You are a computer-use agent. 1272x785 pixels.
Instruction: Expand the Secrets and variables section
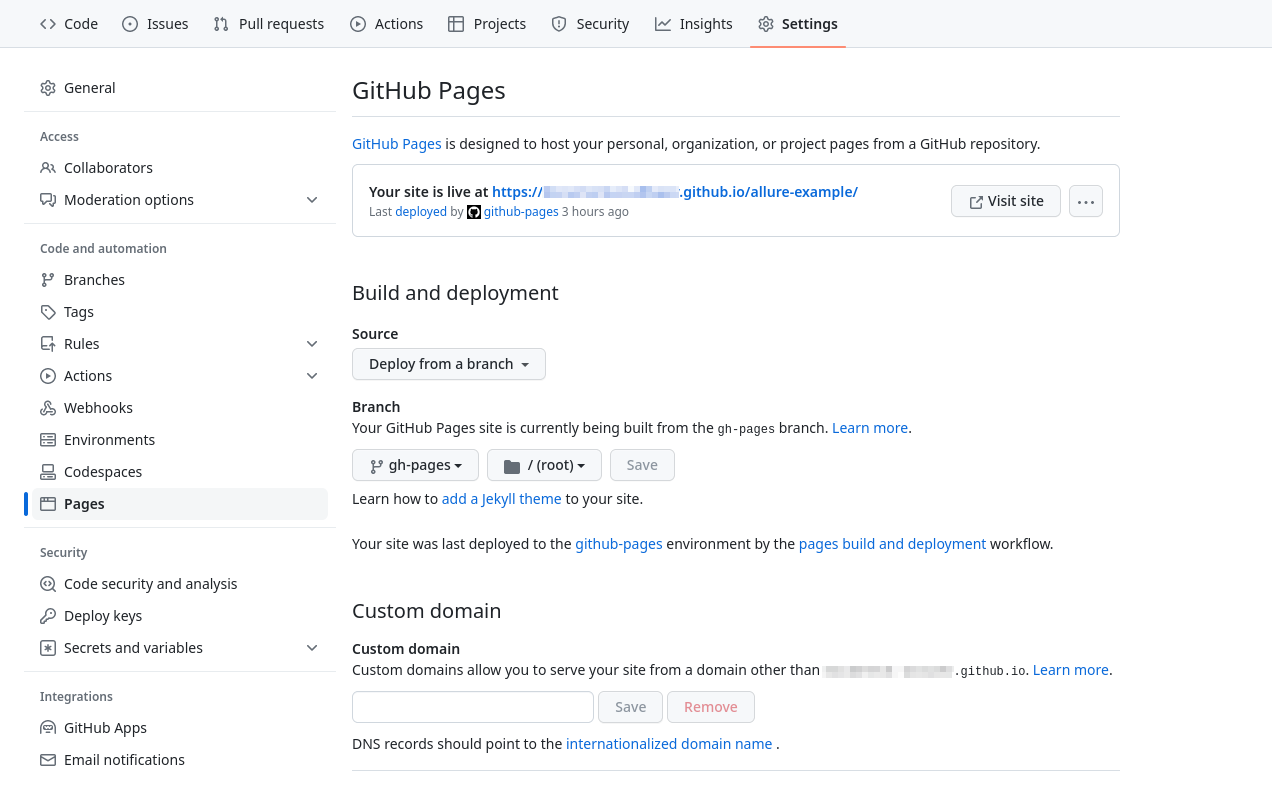(x=311, y=647)
